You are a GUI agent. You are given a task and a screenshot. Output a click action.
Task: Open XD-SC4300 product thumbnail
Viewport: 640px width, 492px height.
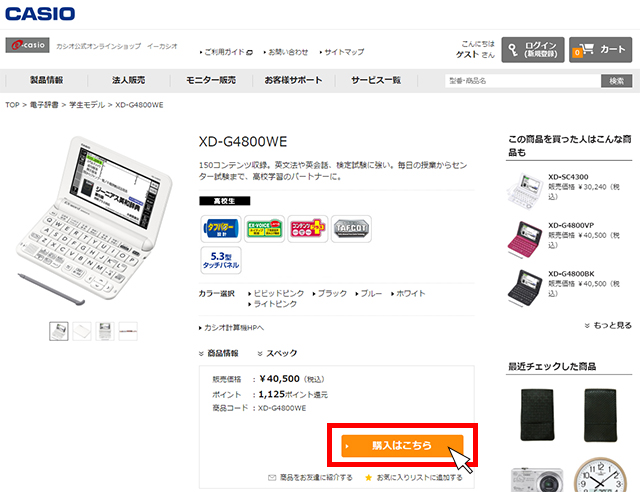coord(525,190)
